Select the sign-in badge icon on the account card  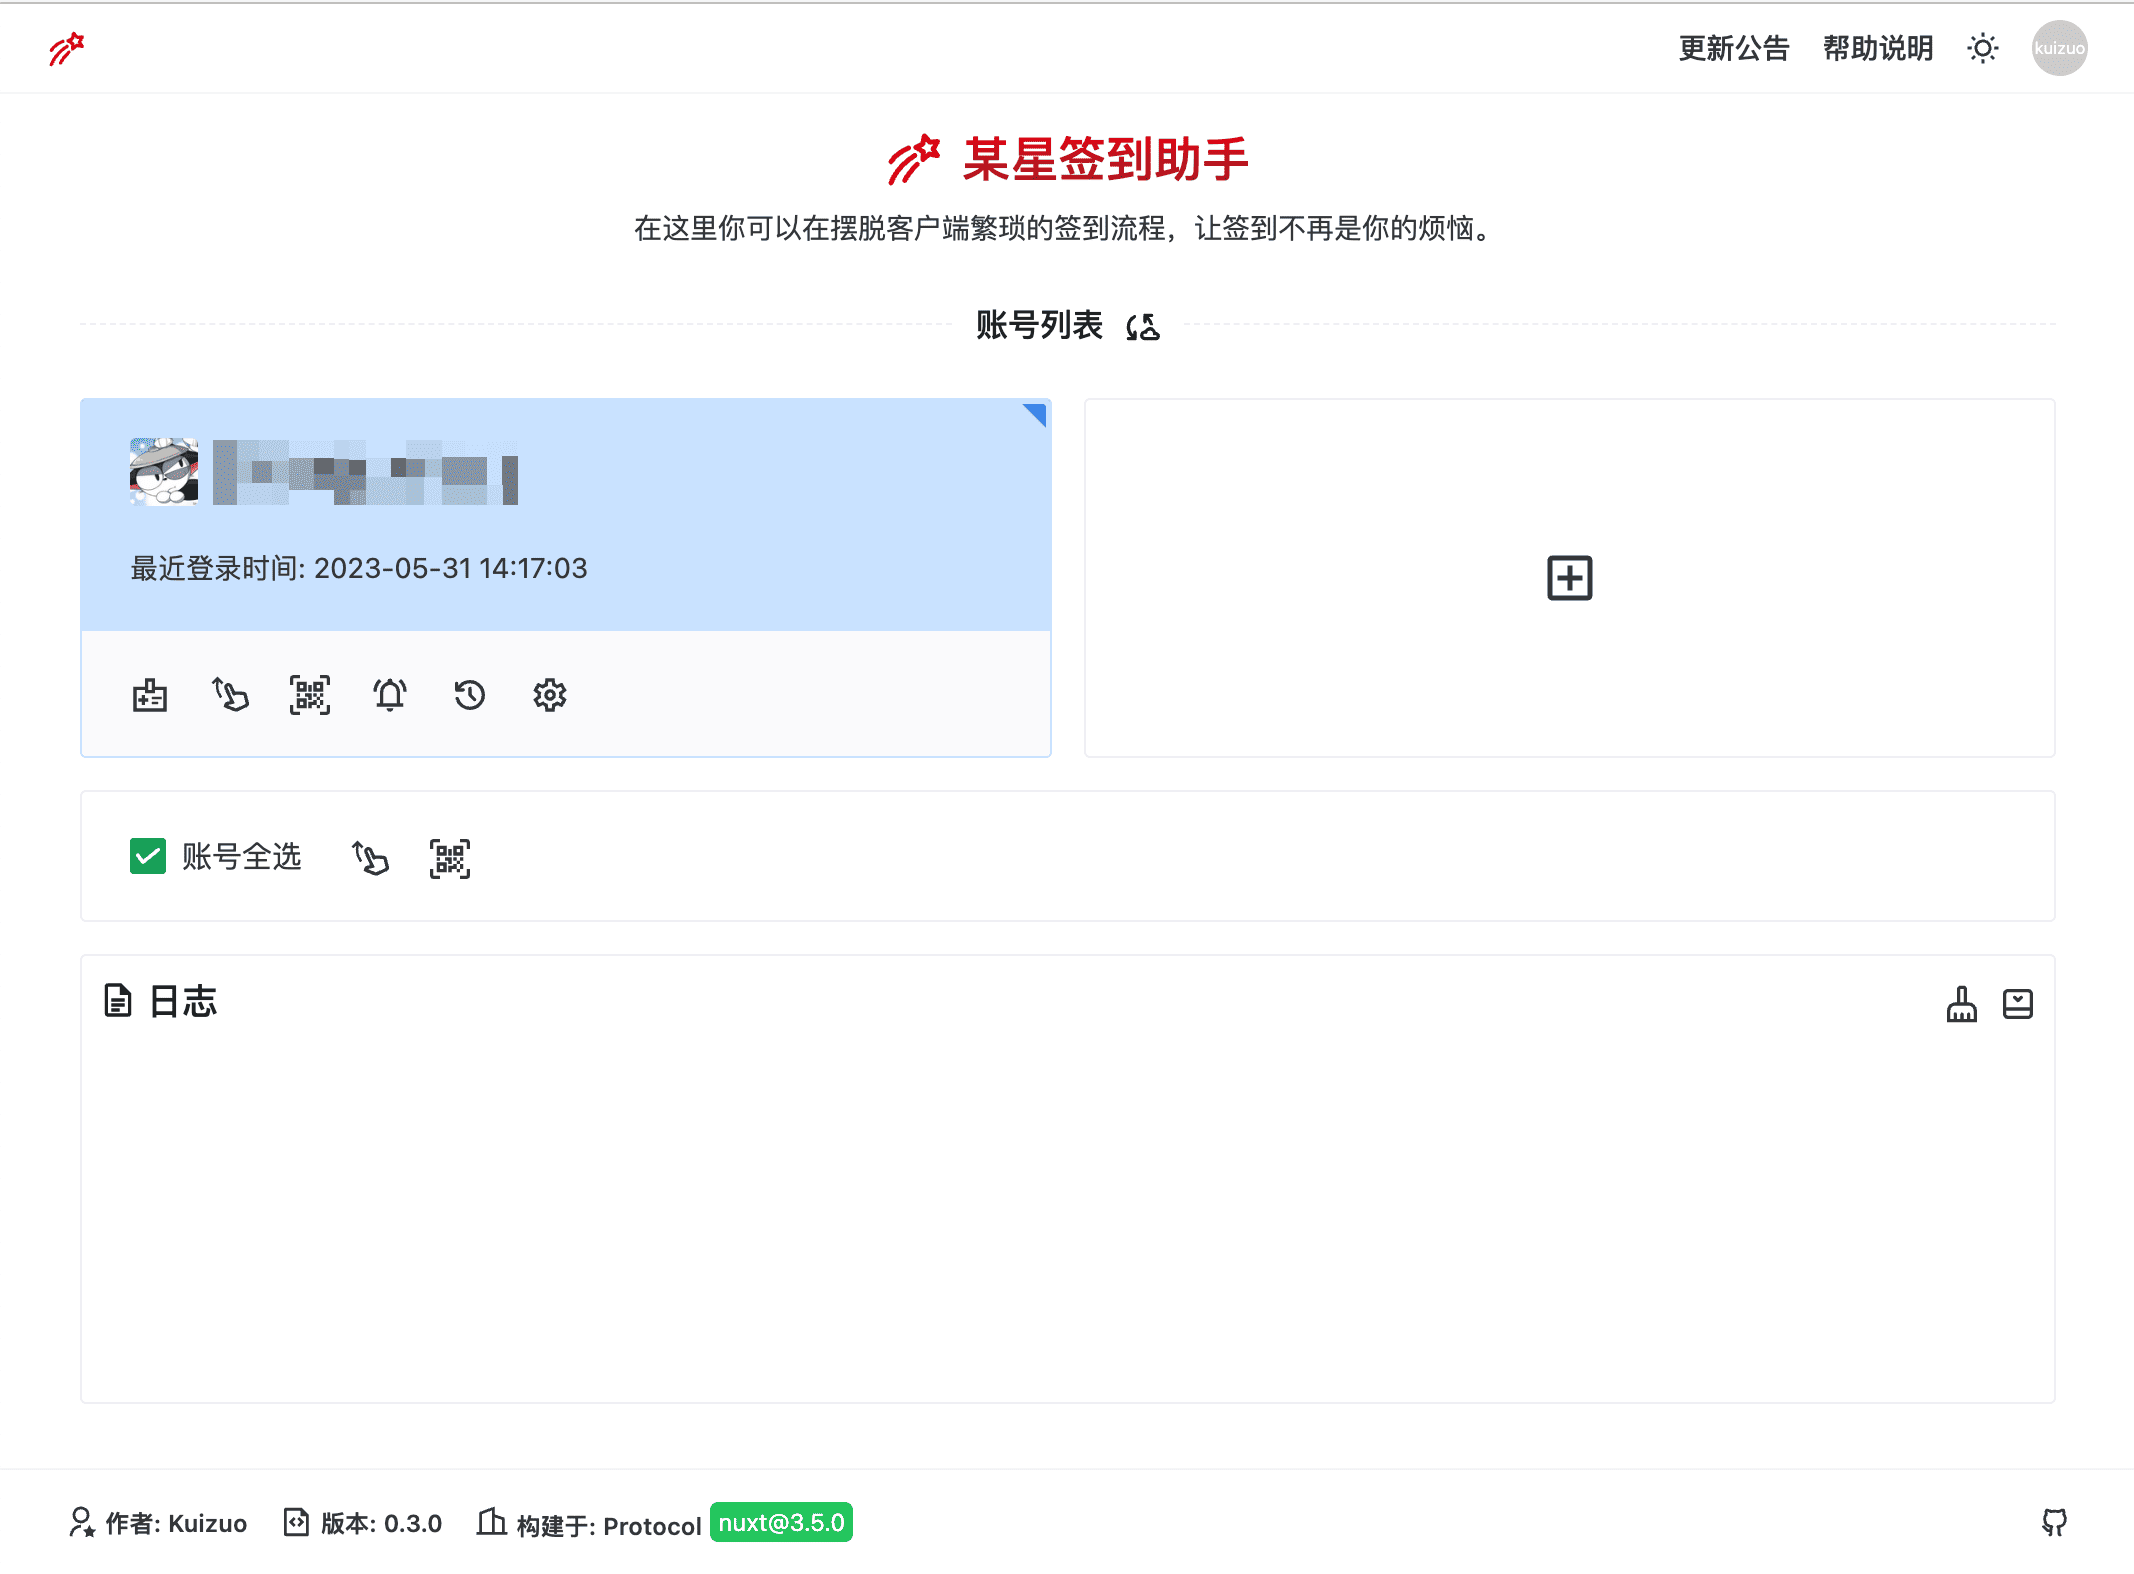(149, 695)
